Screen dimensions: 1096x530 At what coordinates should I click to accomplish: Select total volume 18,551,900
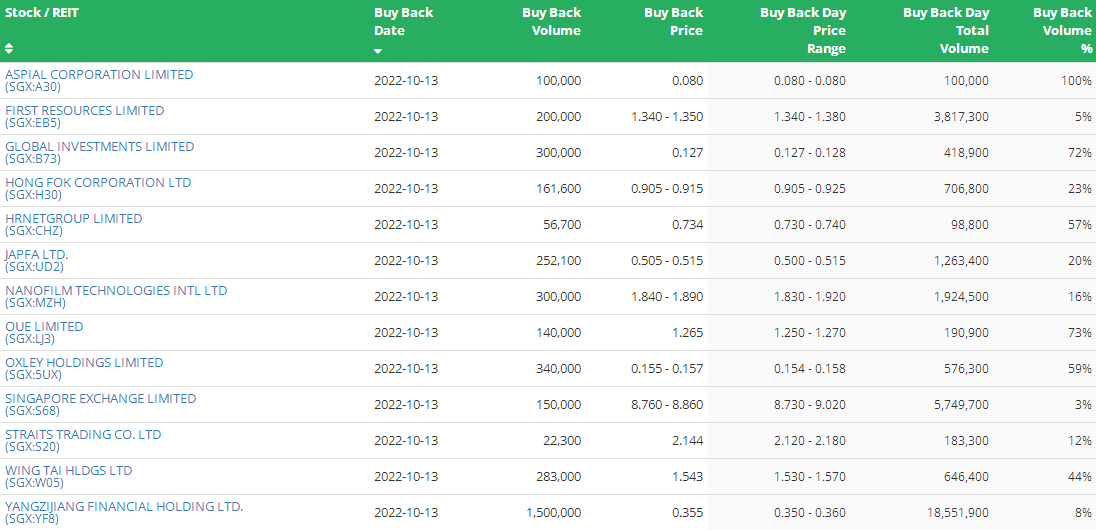click(x=958, y=513)
